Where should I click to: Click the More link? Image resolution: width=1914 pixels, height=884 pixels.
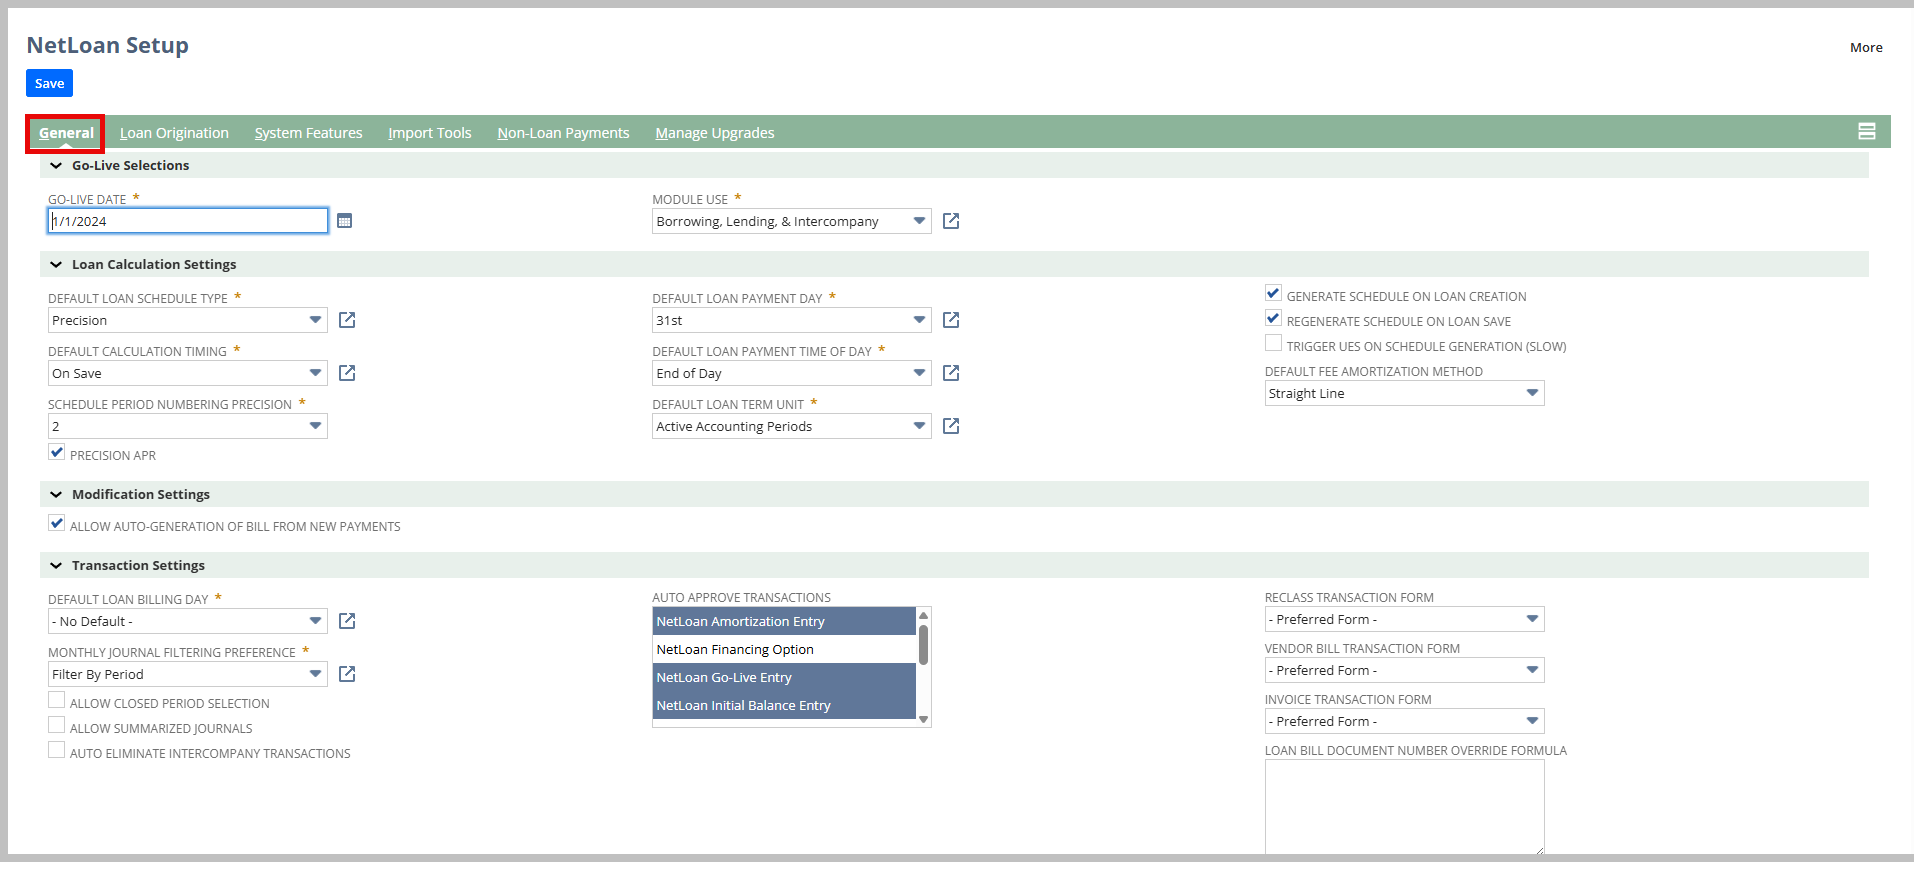coord(1865,47)
